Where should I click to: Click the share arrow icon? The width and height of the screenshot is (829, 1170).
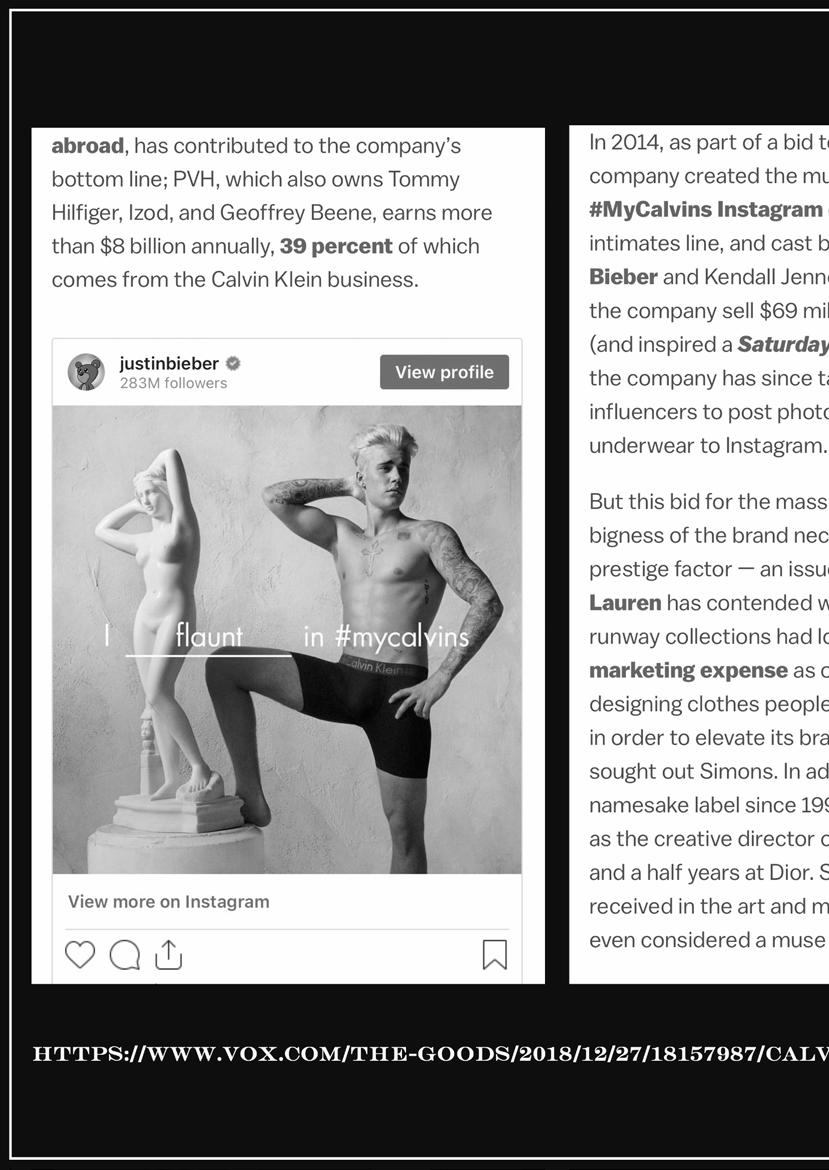pos(169,955)
